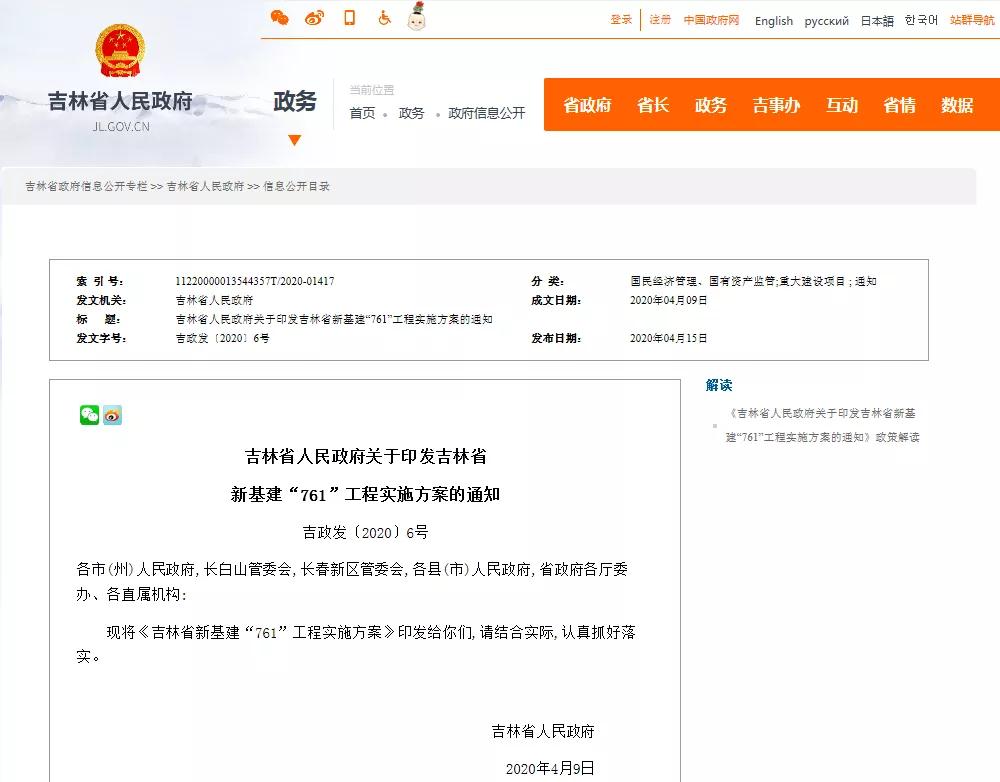Select 数据 in orange navigation bar

click(957, 105)
